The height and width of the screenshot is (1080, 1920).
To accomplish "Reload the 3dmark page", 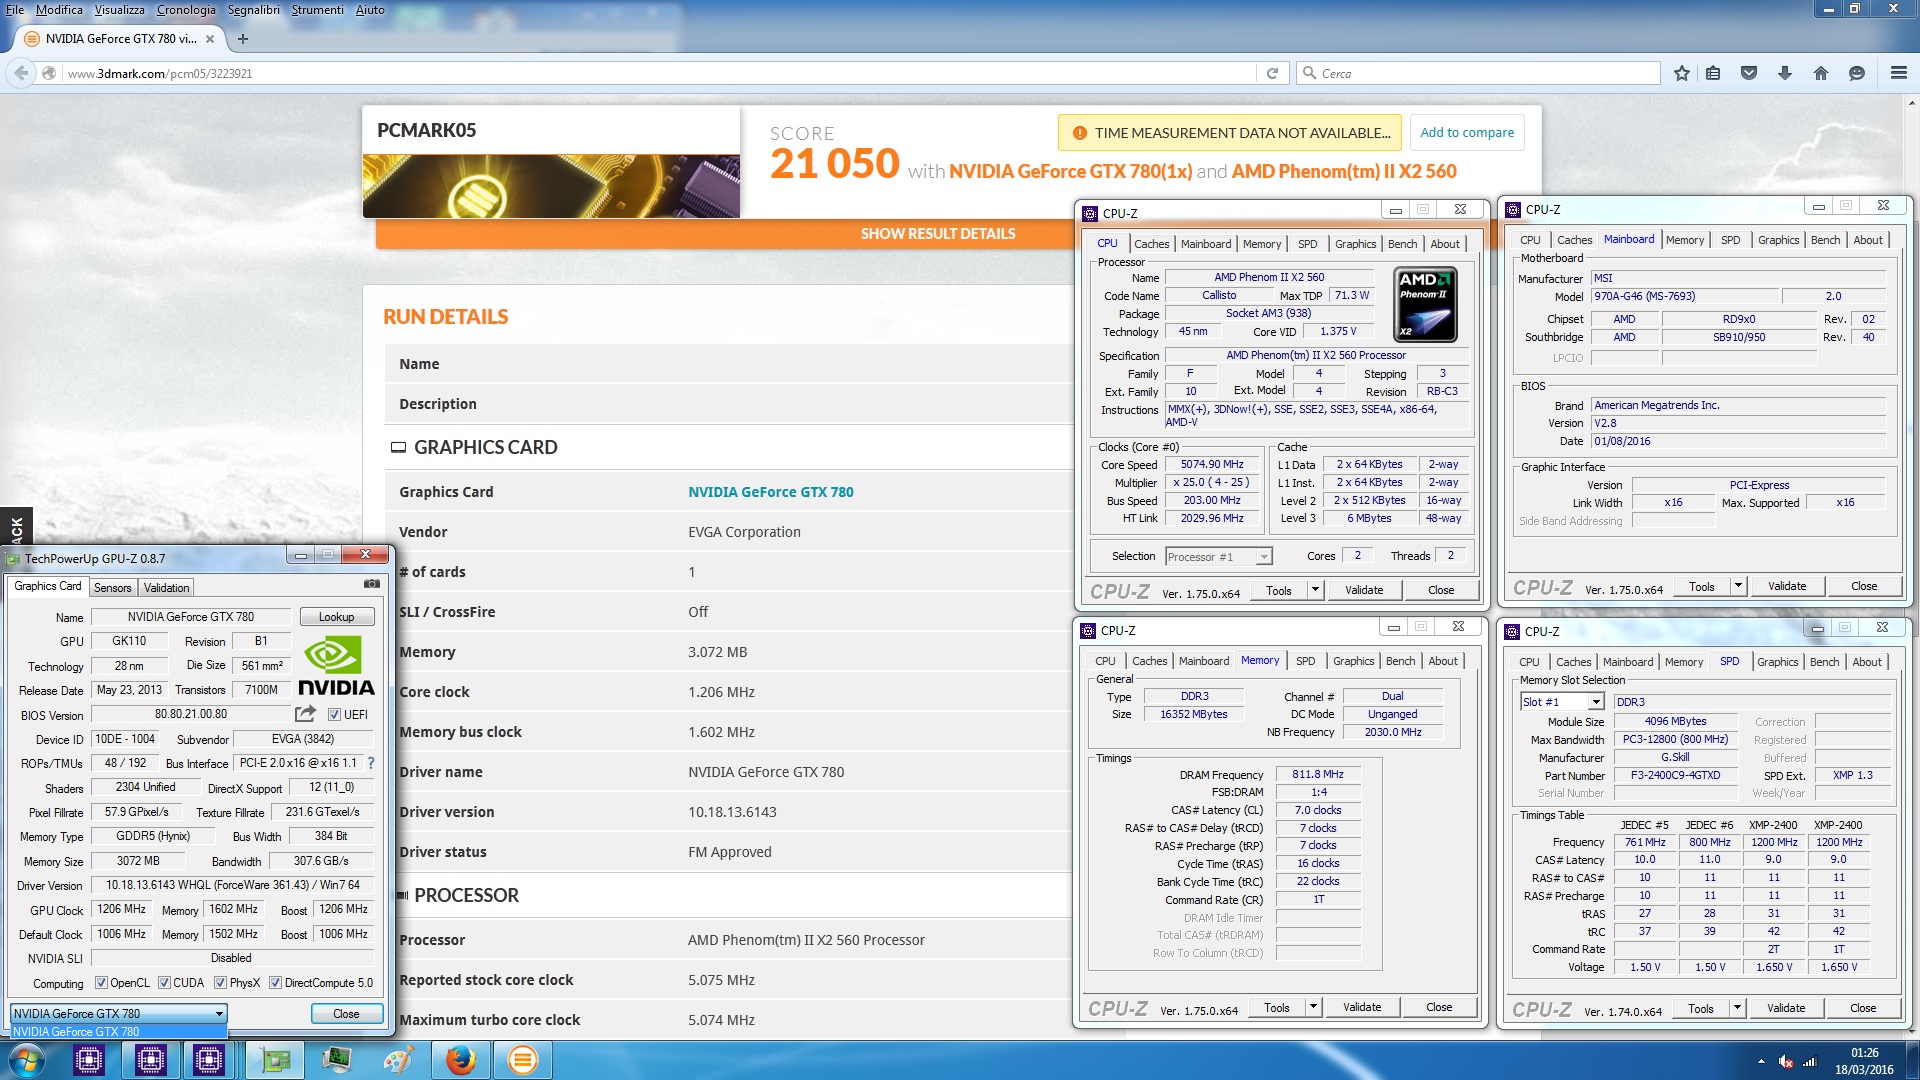I will coord(1272,73).
